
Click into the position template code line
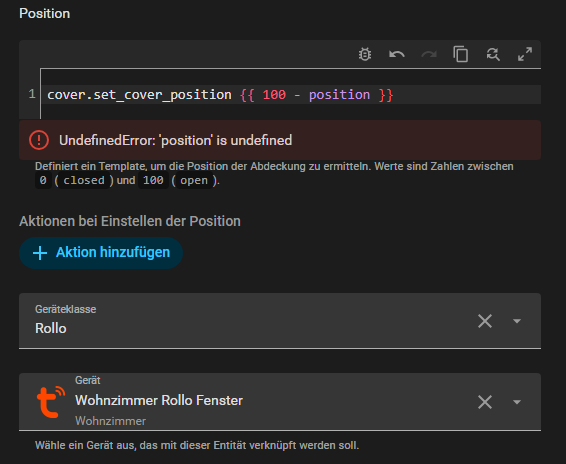point(291,95)
